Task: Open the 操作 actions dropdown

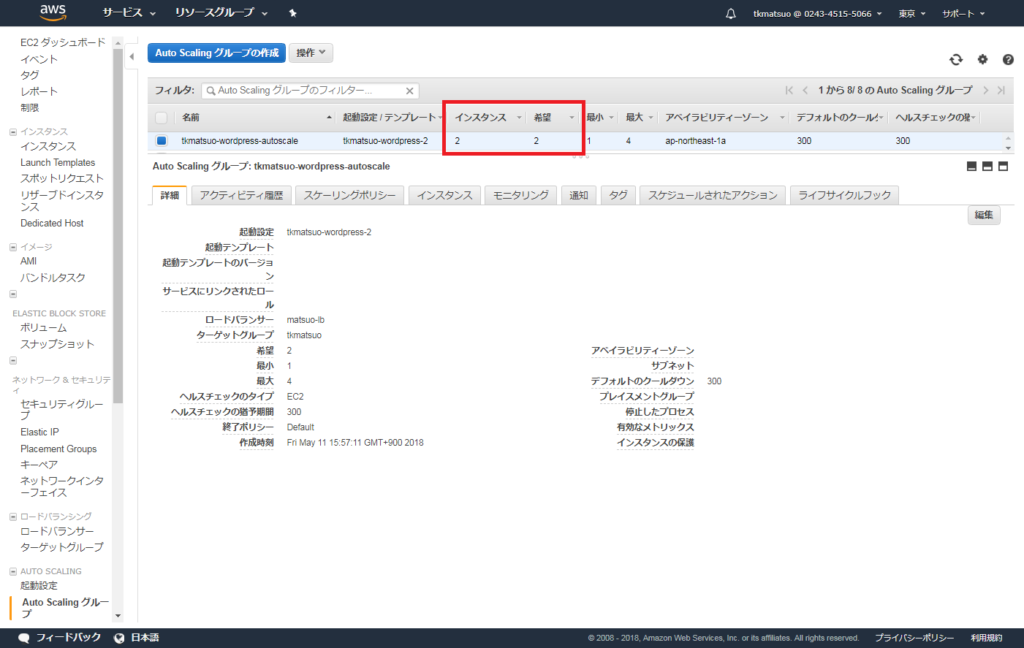Action: pos(311,53)
